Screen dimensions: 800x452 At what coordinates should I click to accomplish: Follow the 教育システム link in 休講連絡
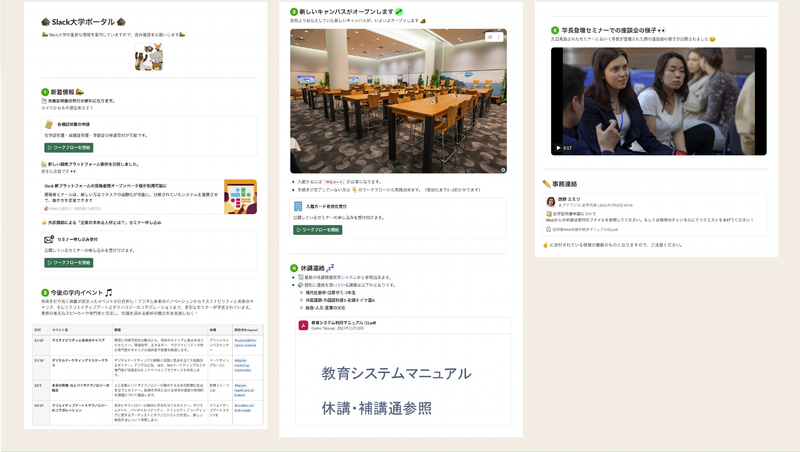[344, 278]
